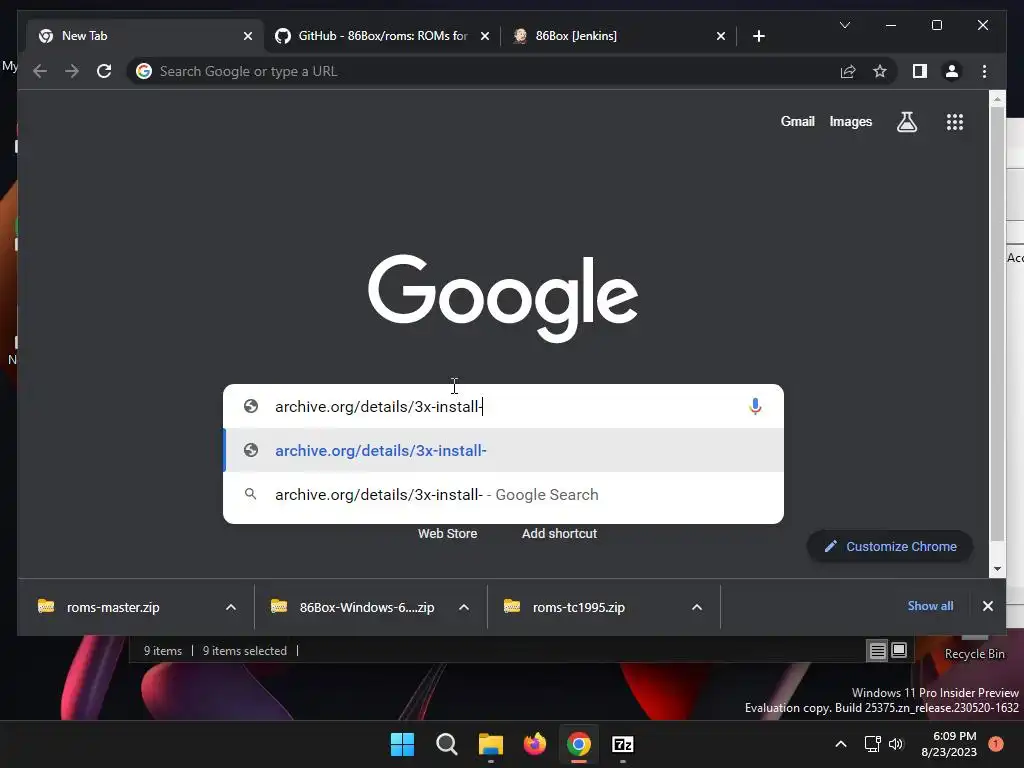Click Show all downloads
Screen dimensions: 1024x768
click(930, 606)
